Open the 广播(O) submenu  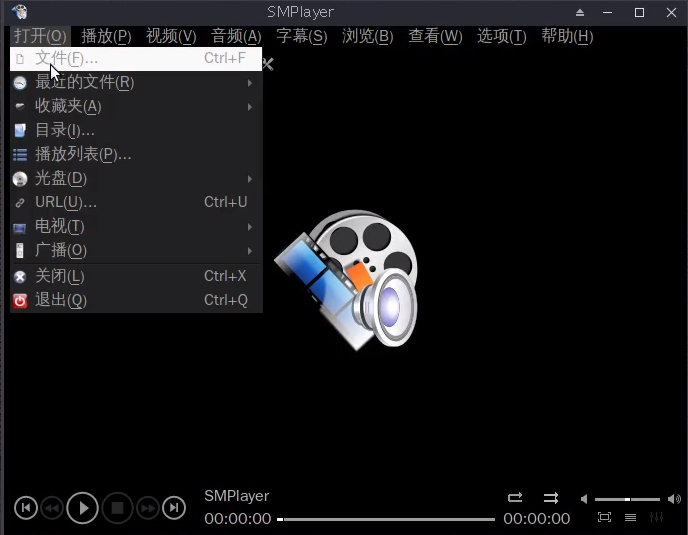point(136,251)
